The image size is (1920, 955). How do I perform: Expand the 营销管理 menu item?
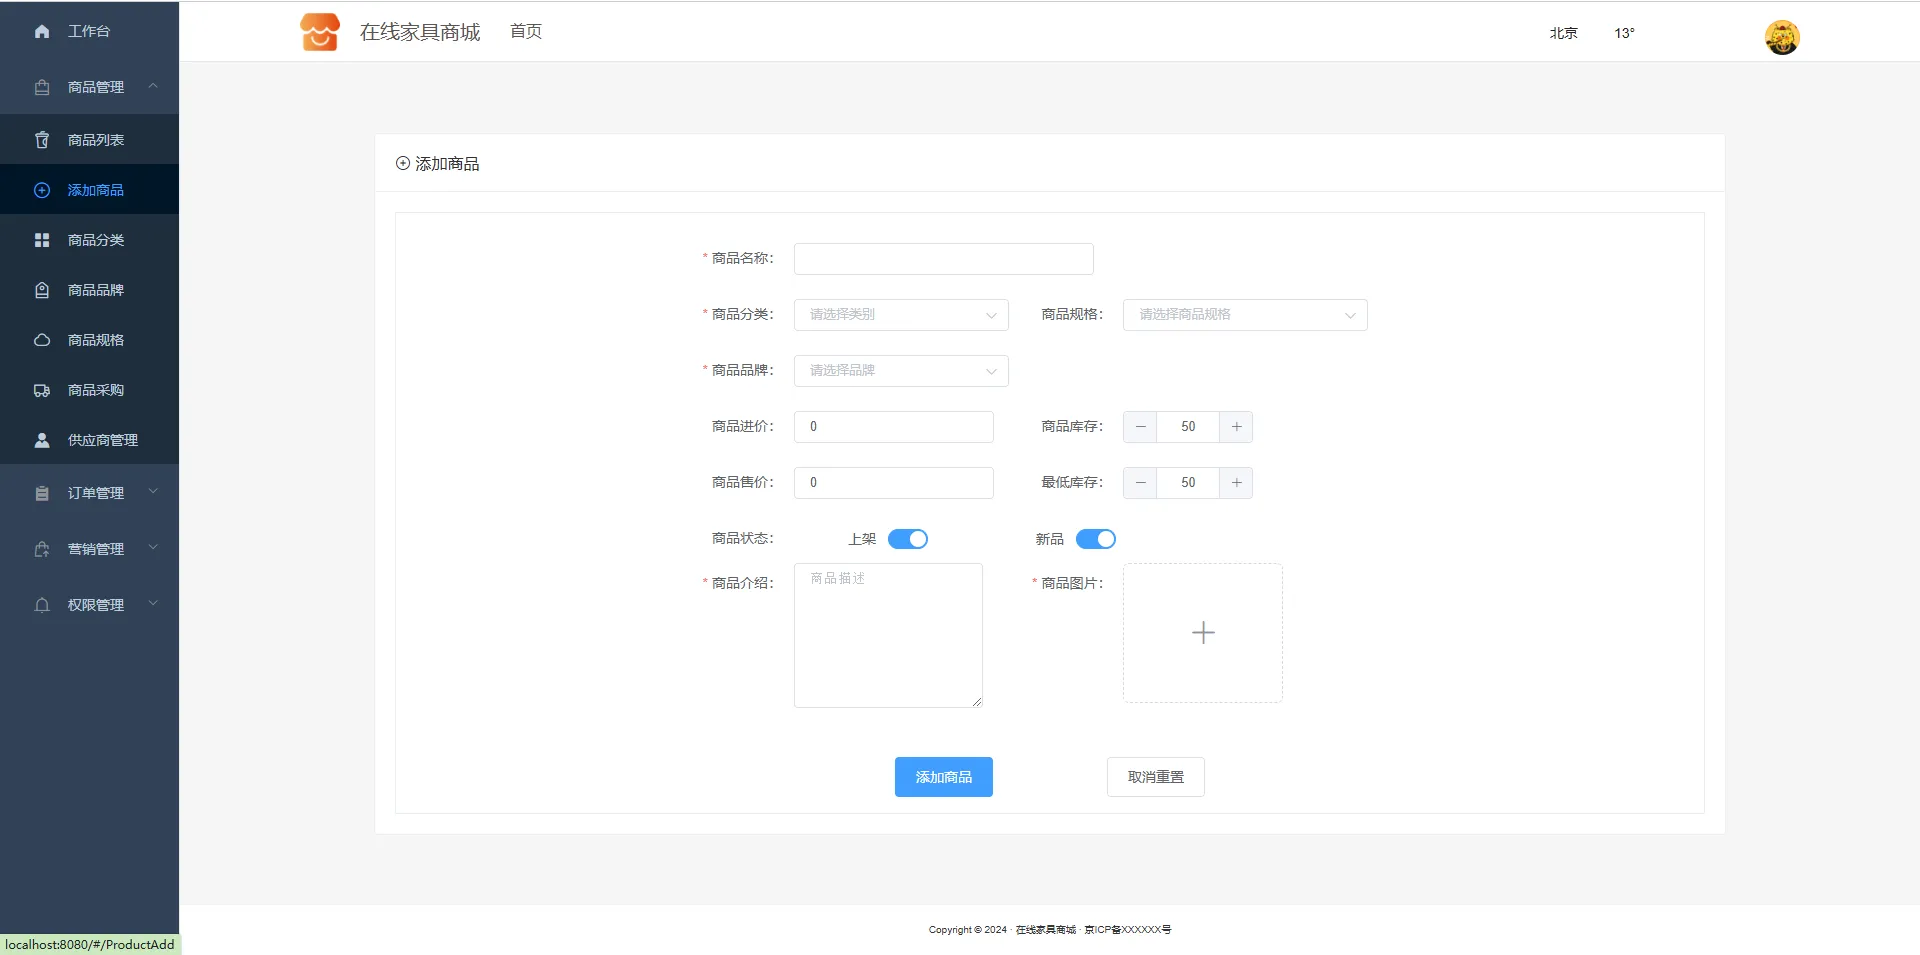[x=95, y=549]
